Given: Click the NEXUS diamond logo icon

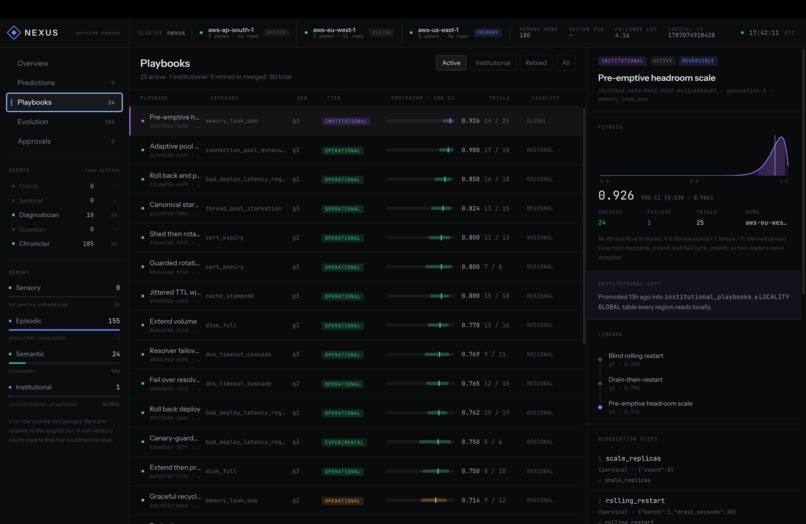Looking at the screenshot, I should click(14, 32).
